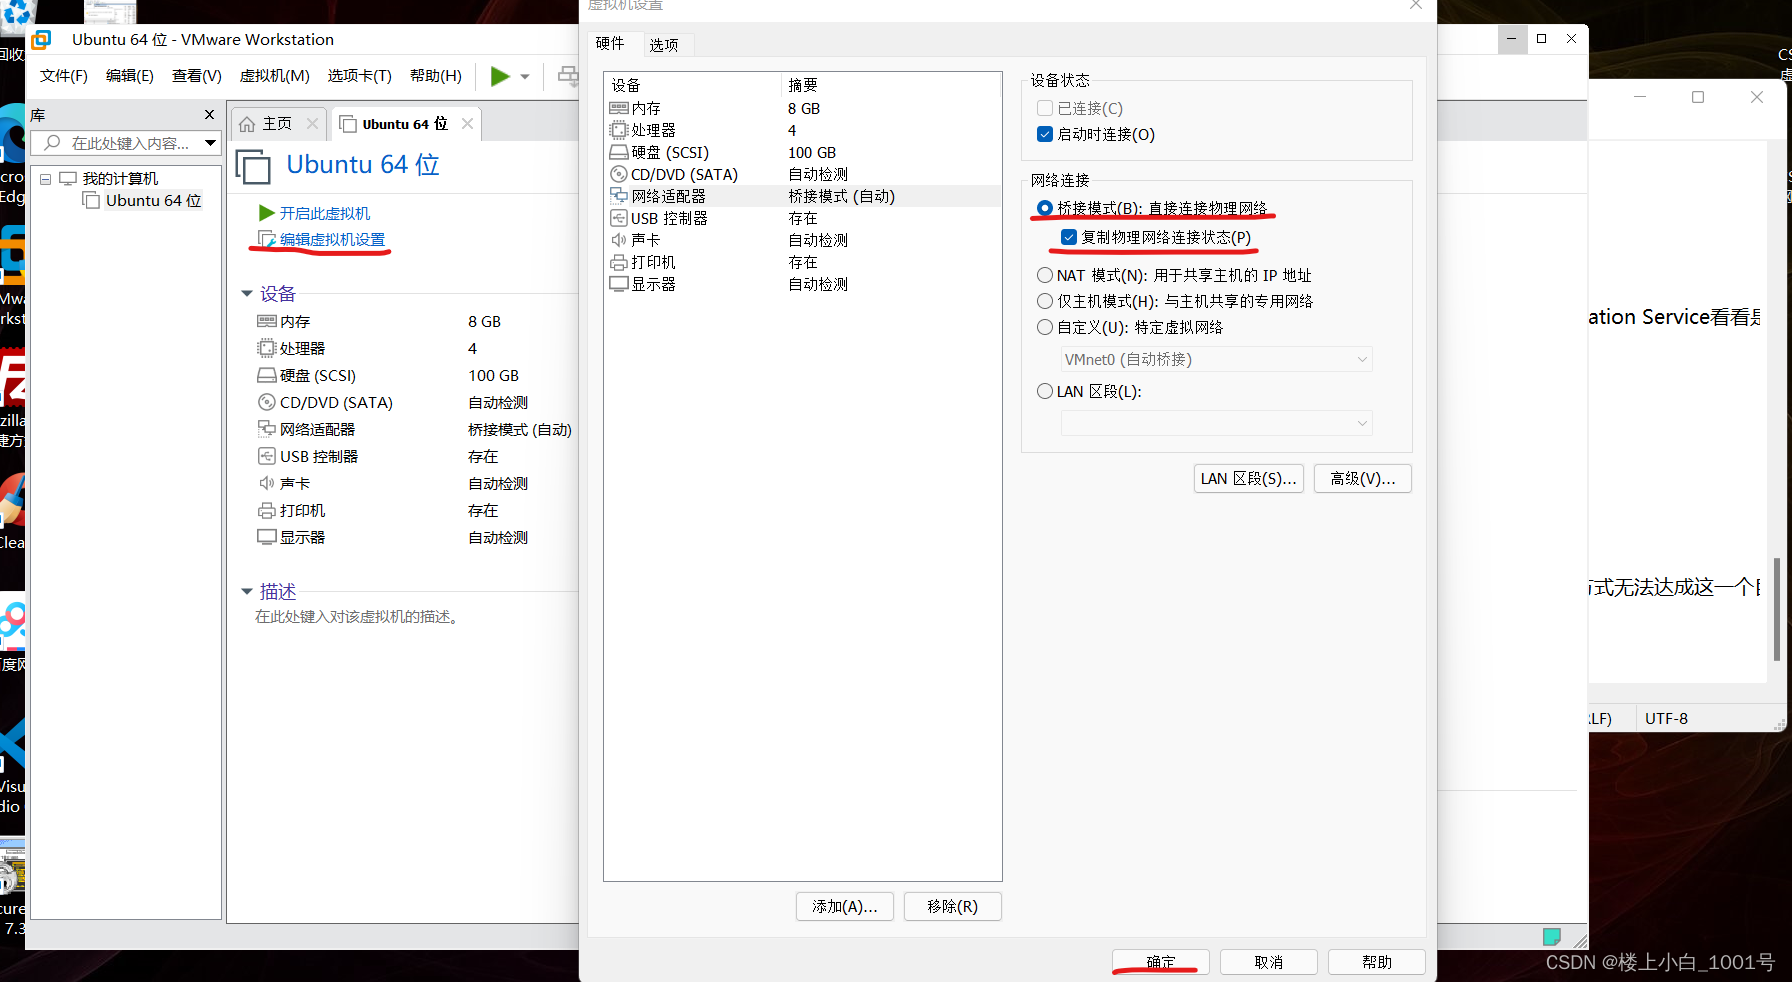The height and width of the screenshot is (982, 1792).
Task: Click the 确定 button
Action: (1161, 962)
